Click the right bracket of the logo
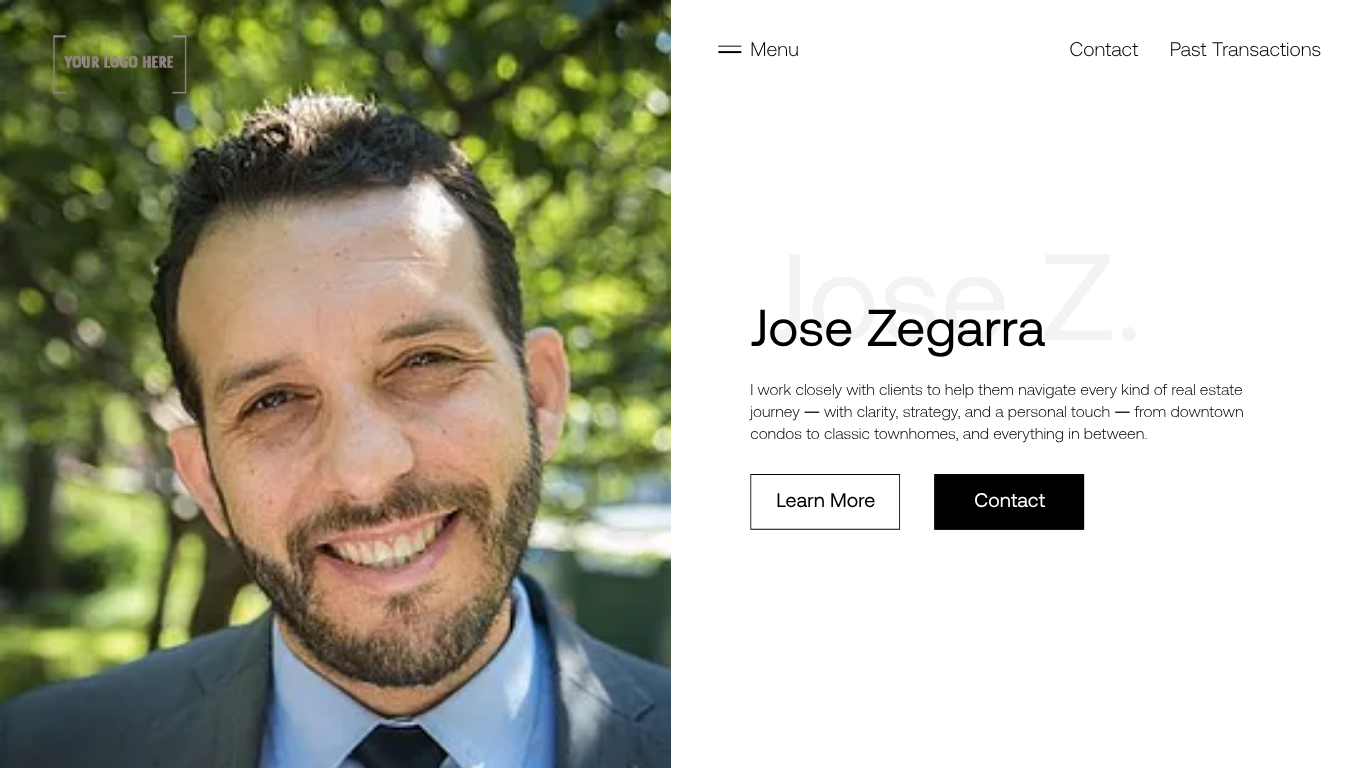 [x=181, y=64]
